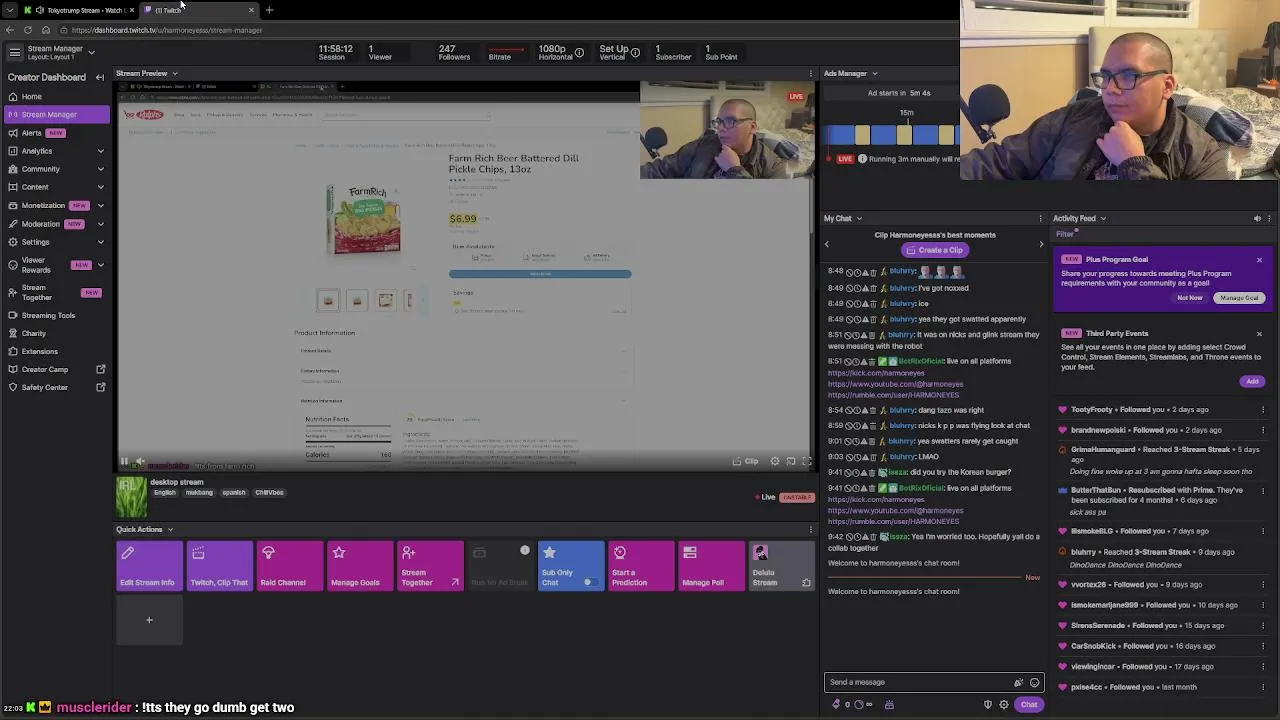Open stream preview settings gear
Viewport: 1280px width, 720px height.
[775, 462]
